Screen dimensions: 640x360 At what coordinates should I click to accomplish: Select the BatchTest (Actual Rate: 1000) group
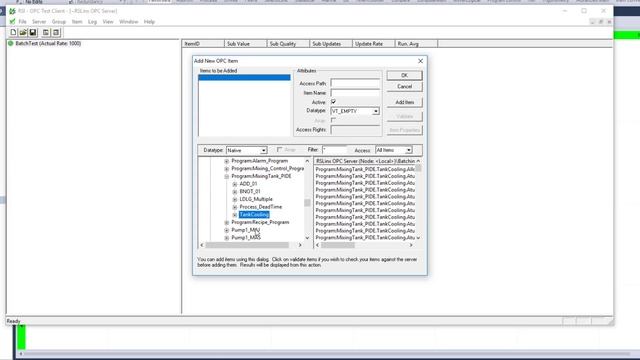pyautogui.click(x=48, y=43)
